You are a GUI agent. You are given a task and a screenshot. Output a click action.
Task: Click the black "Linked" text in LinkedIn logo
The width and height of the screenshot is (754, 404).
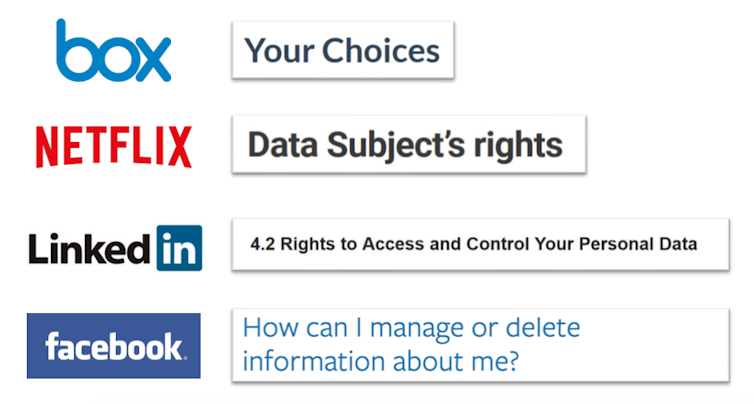(88, 248)
